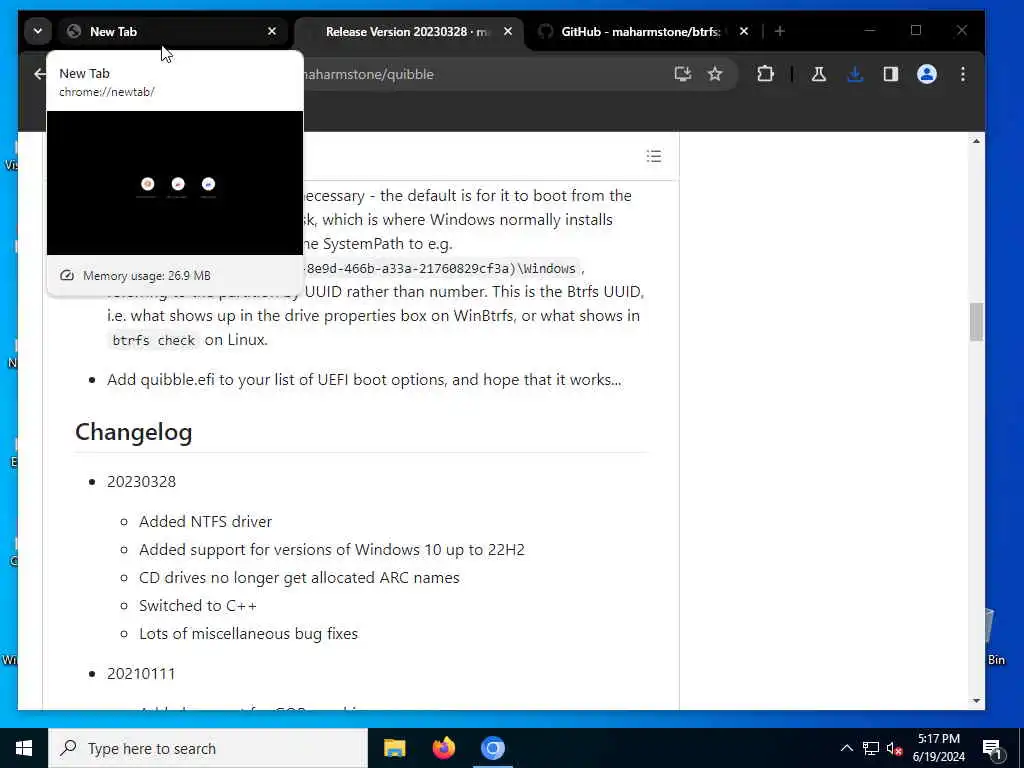This screenshot has height=768, width=1024.
Task: Click the muted speaker volume icon
Action: point(894,748)
